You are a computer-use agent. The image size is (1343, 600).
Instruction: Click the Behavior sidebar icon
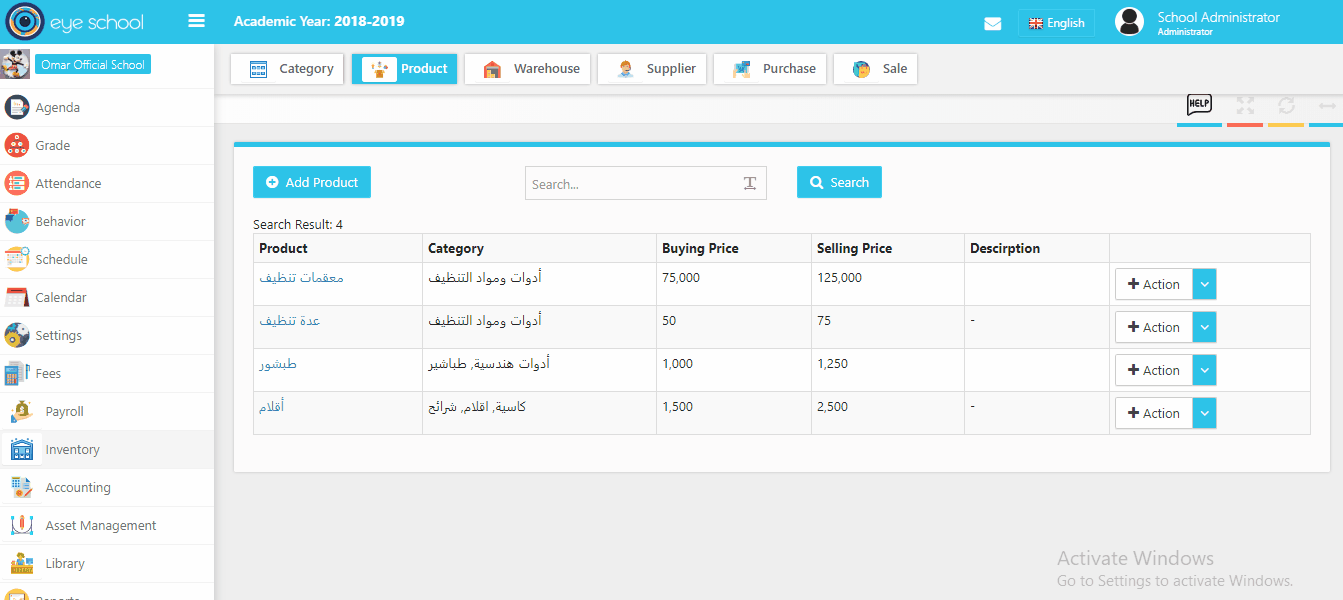tap(16, 221)
